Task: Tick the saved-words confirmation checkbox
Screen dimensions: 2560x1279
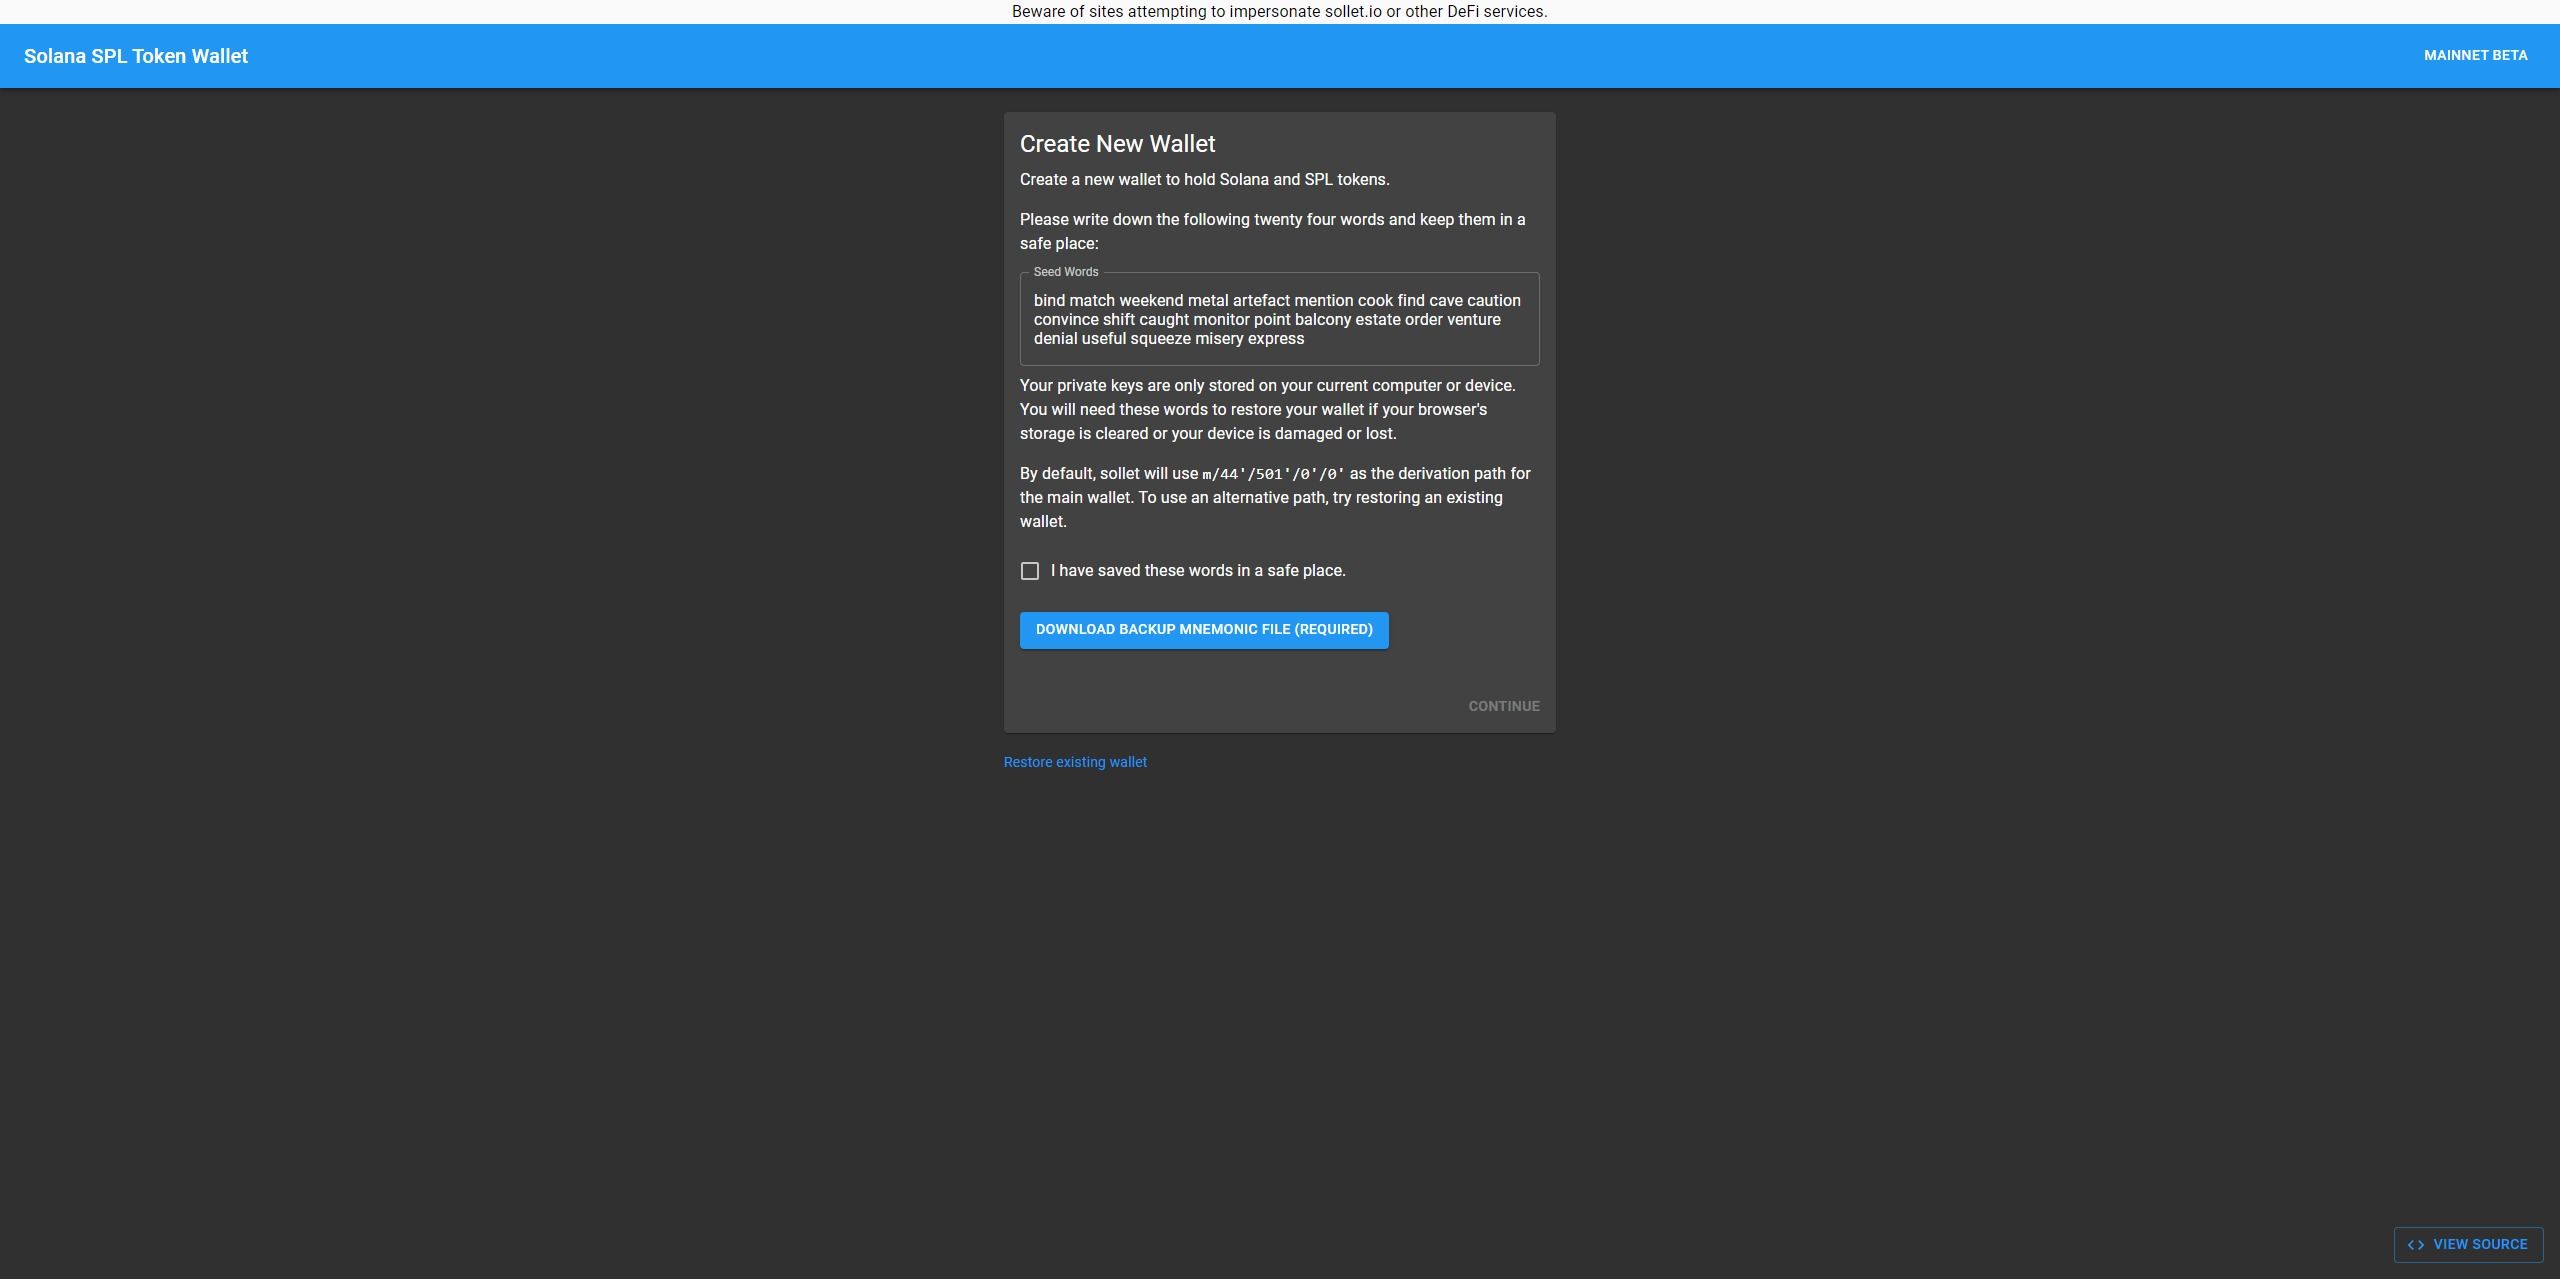Action: [x=1030, y=571]
